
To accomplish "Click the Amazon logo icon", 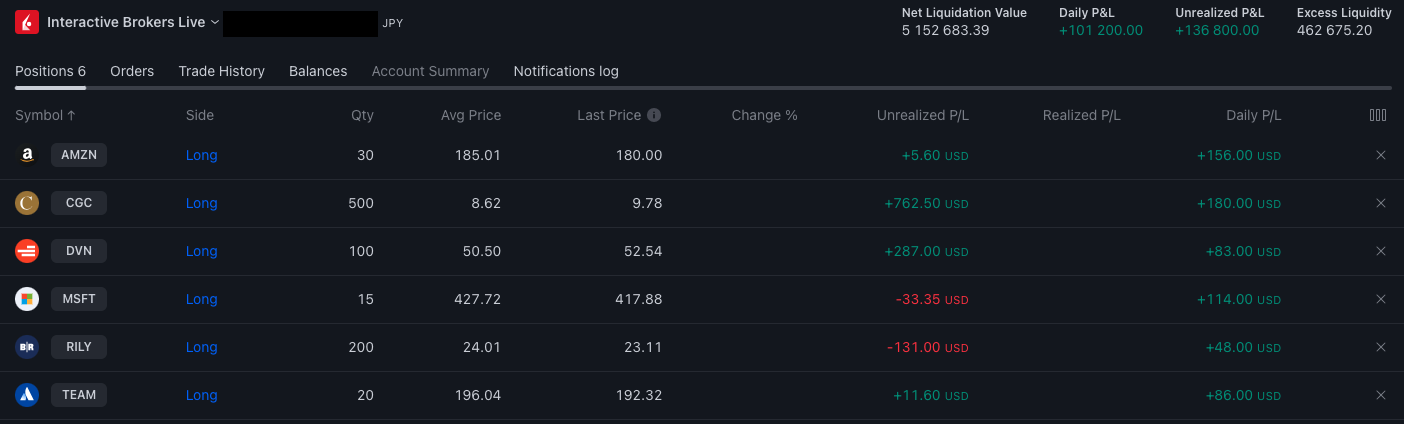I will click(27, 155).
